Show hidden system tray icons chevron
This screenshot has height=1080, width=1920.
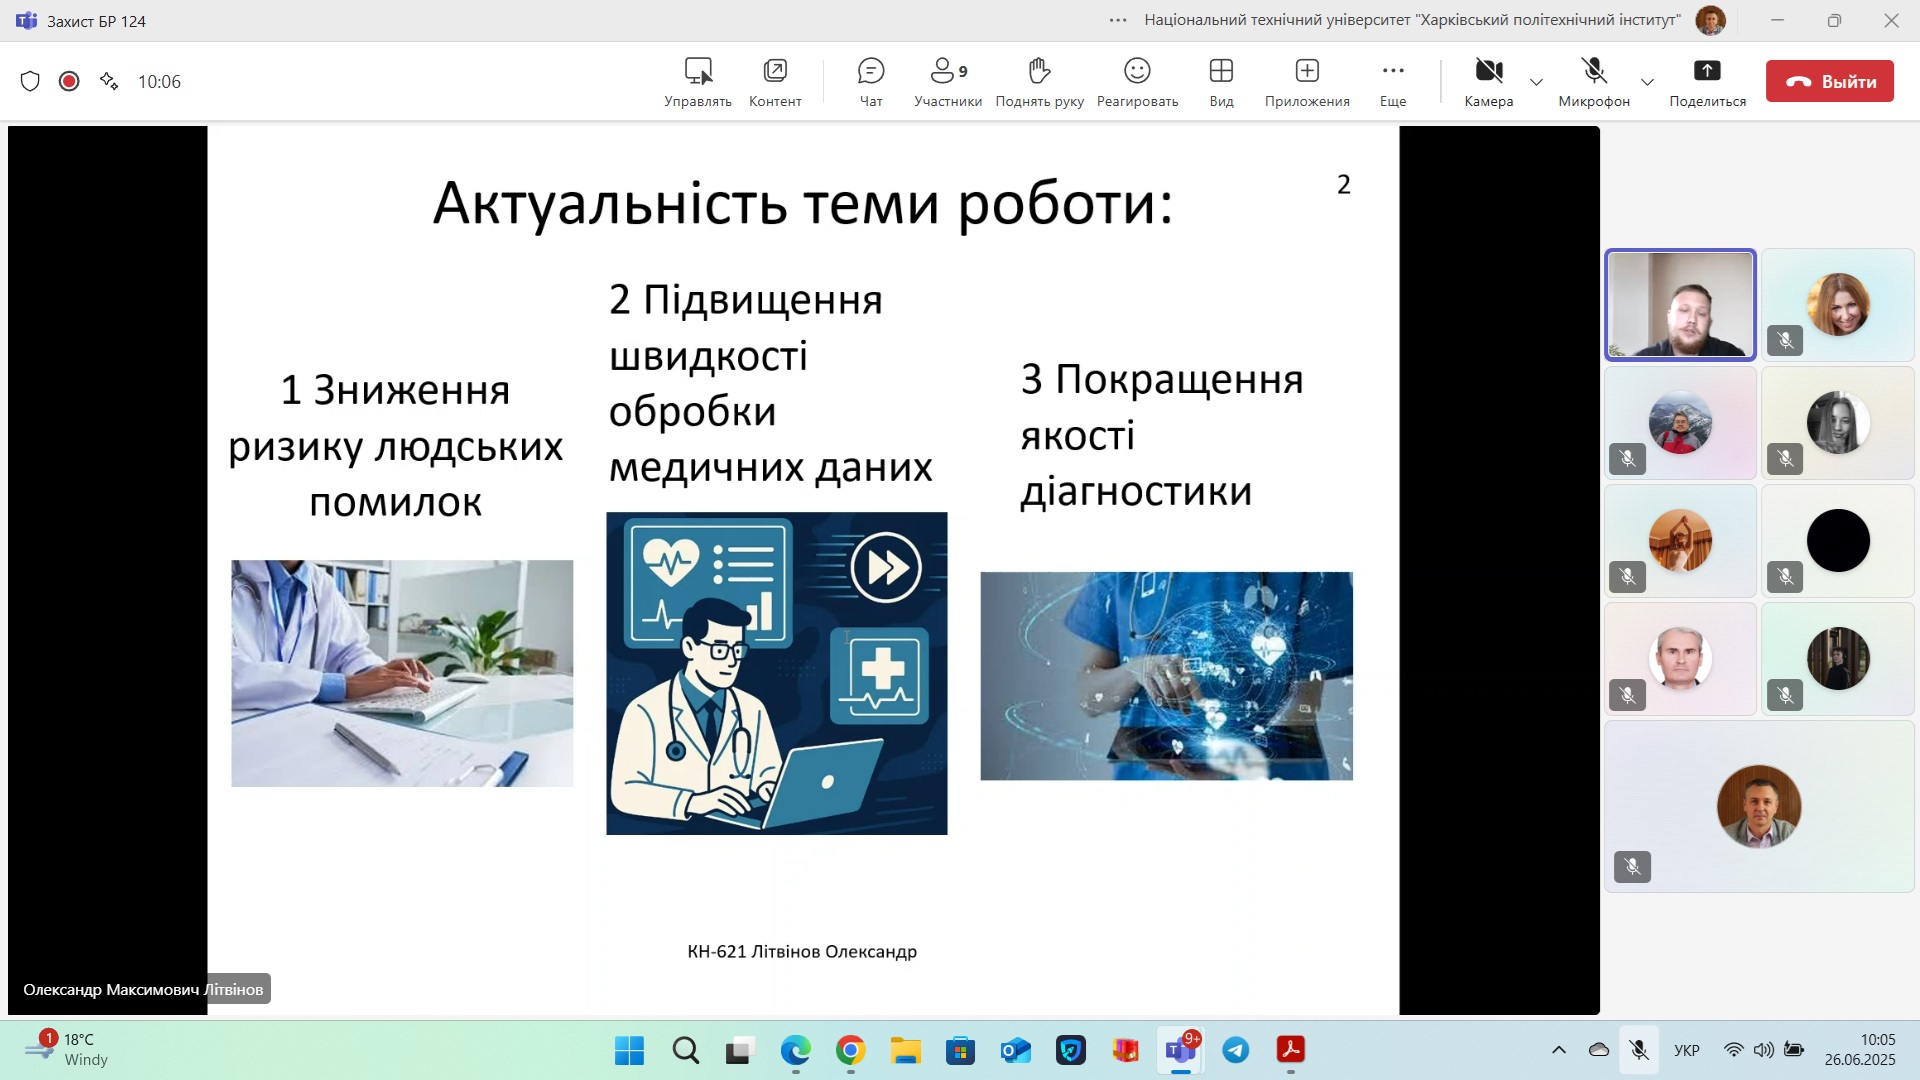tap(1558, 1050)
